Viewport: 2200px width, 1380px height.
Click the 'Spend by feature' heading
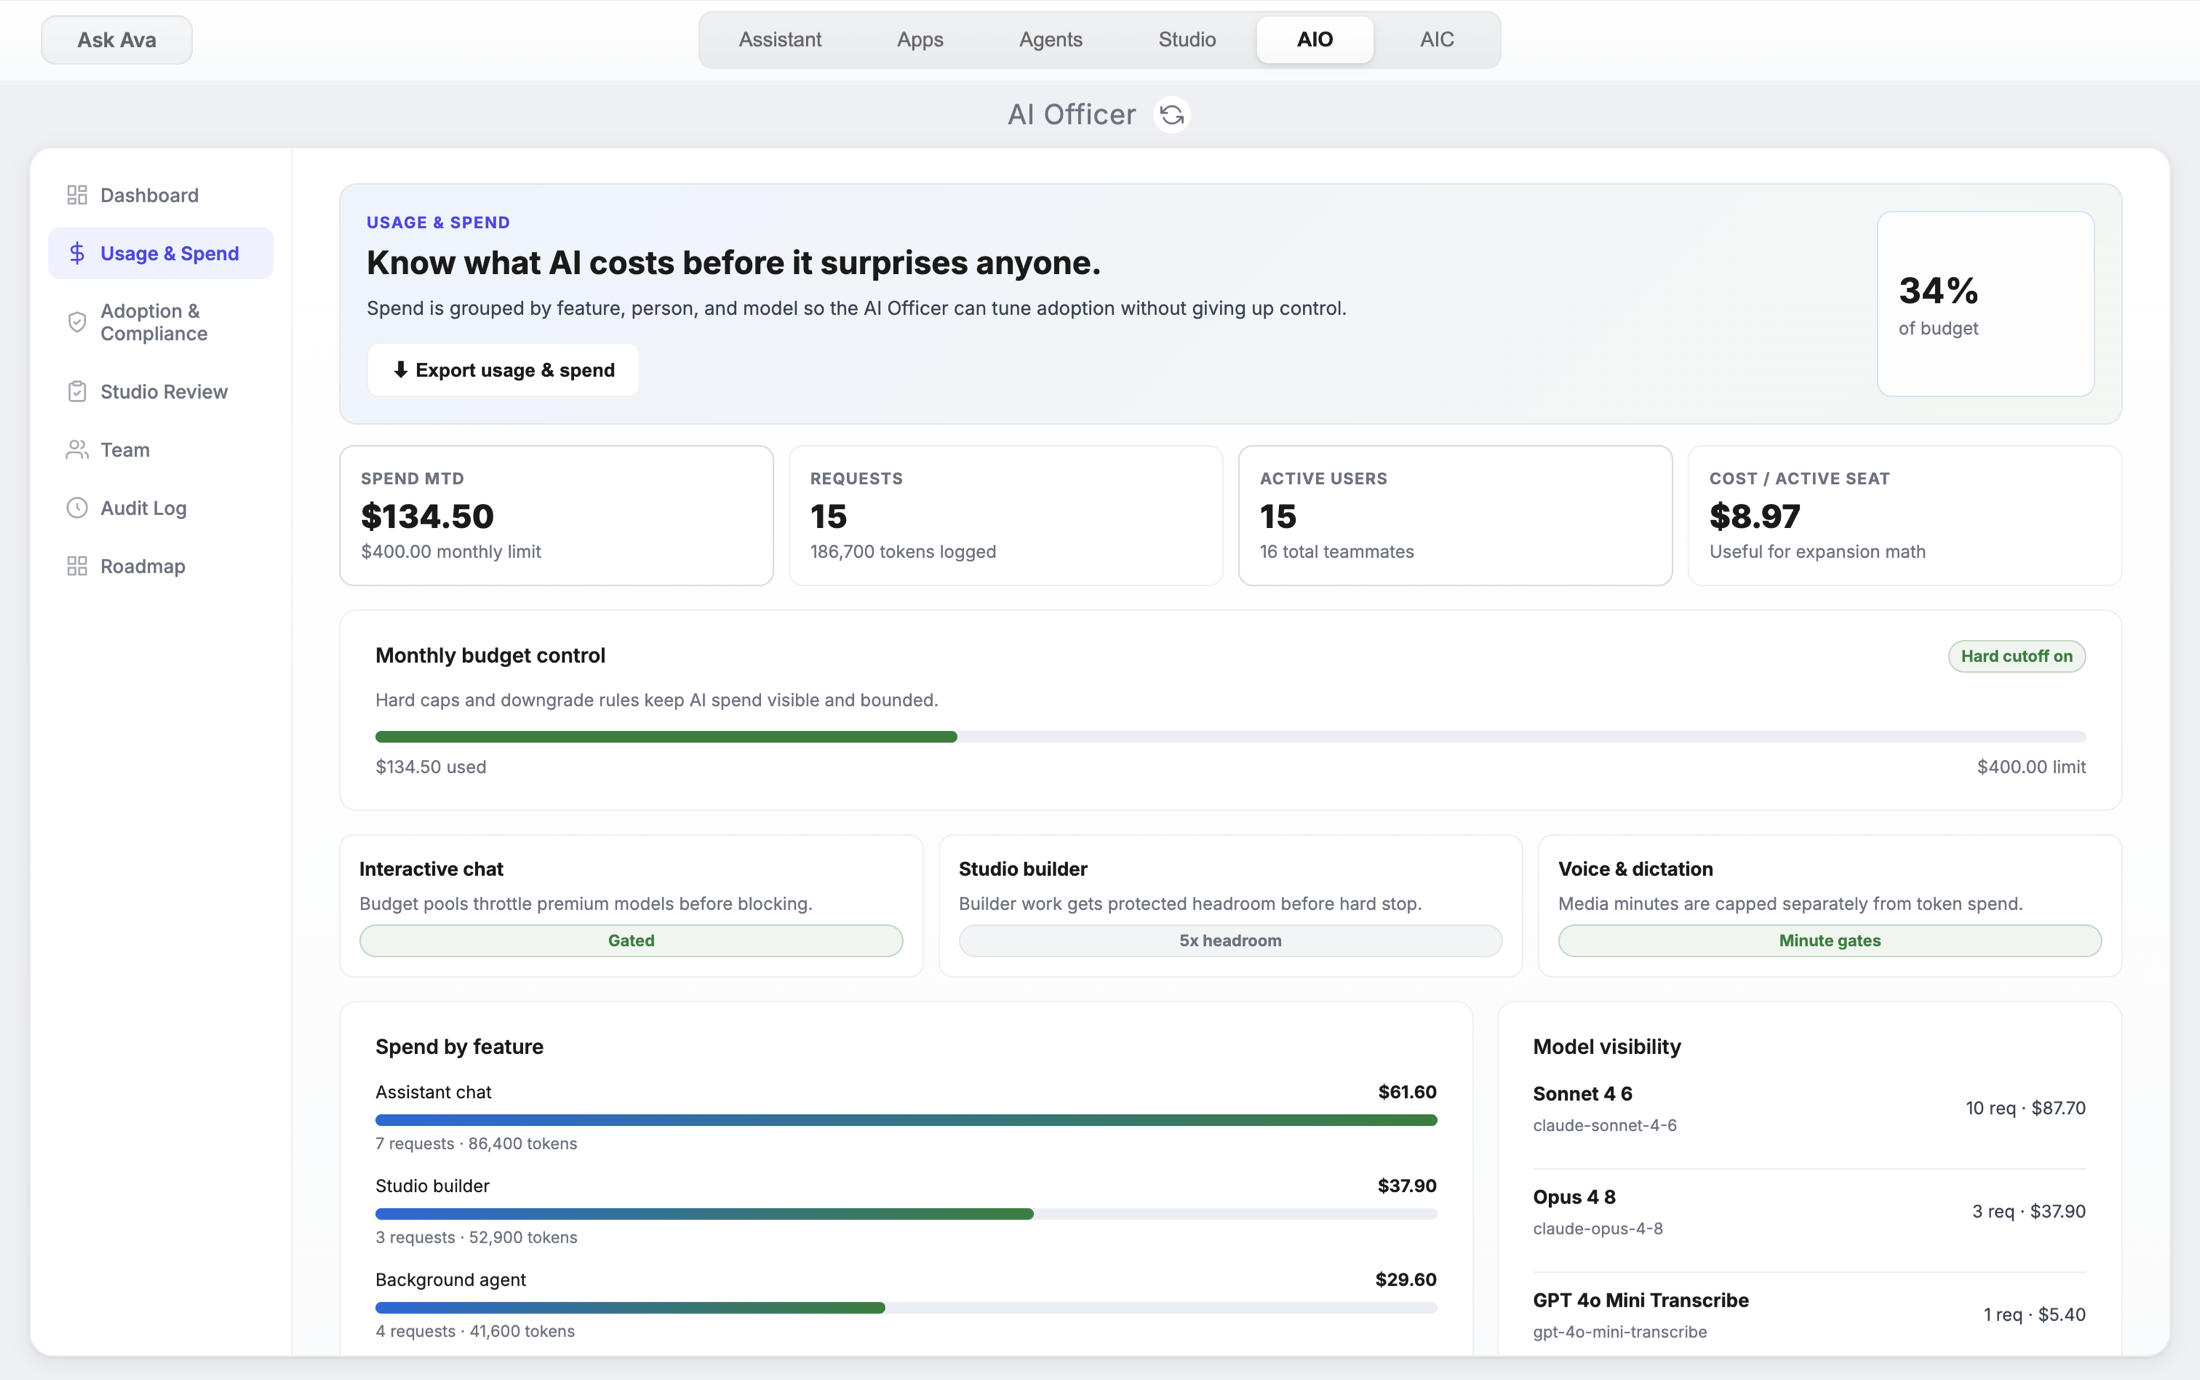459,1047
